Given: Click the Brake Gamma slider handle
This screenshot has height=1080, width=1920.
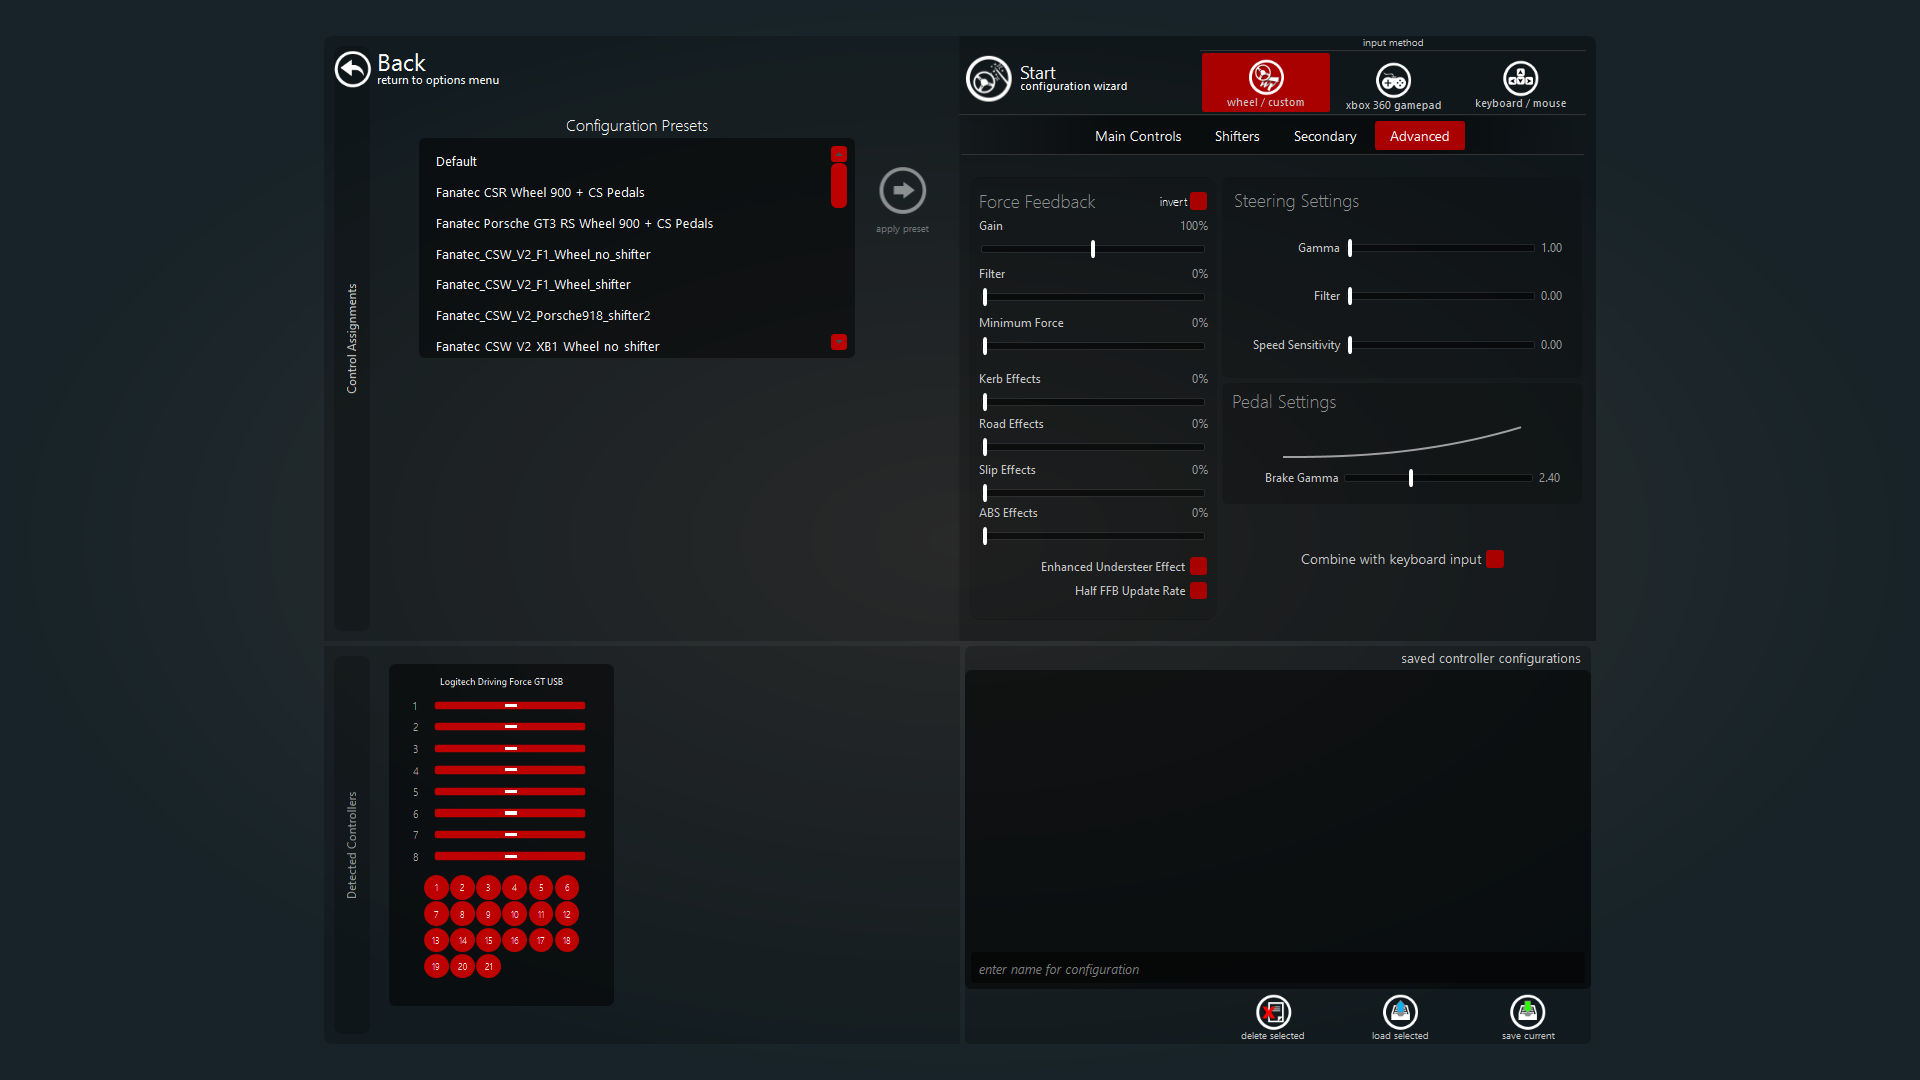Looking at the screenshot, I should tap(1411, 478).
